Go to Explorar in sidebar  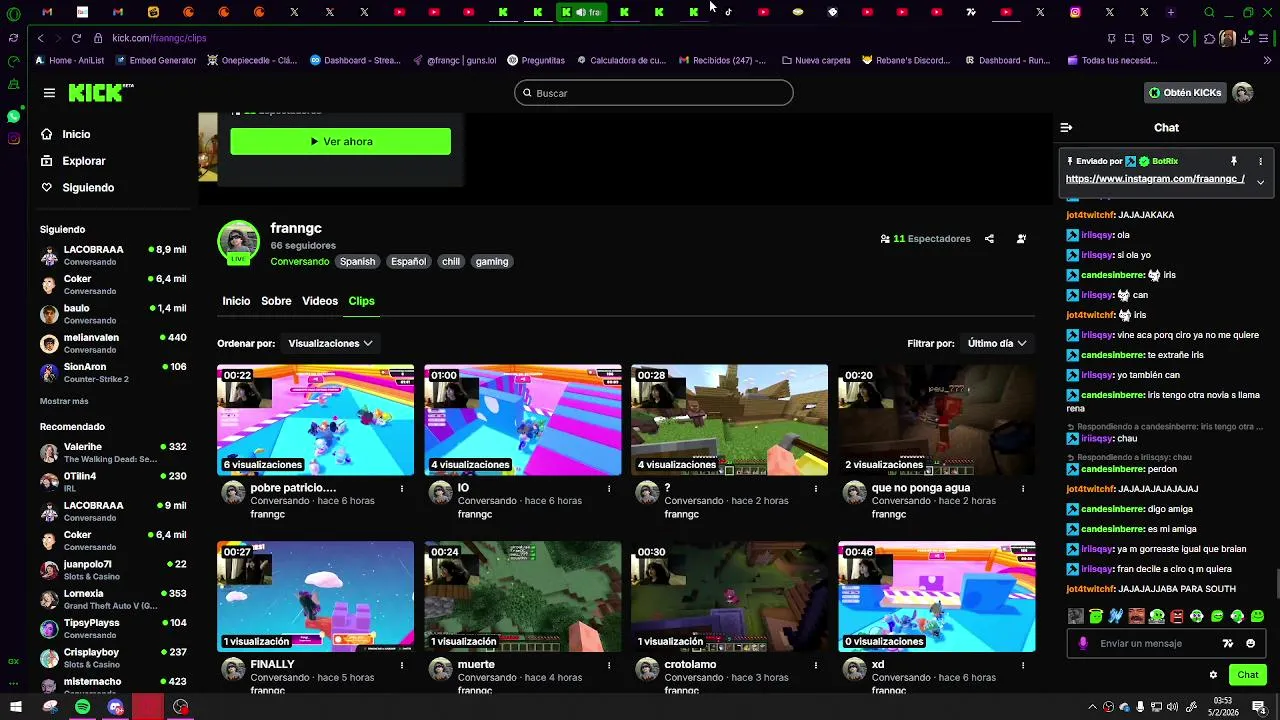73,161
